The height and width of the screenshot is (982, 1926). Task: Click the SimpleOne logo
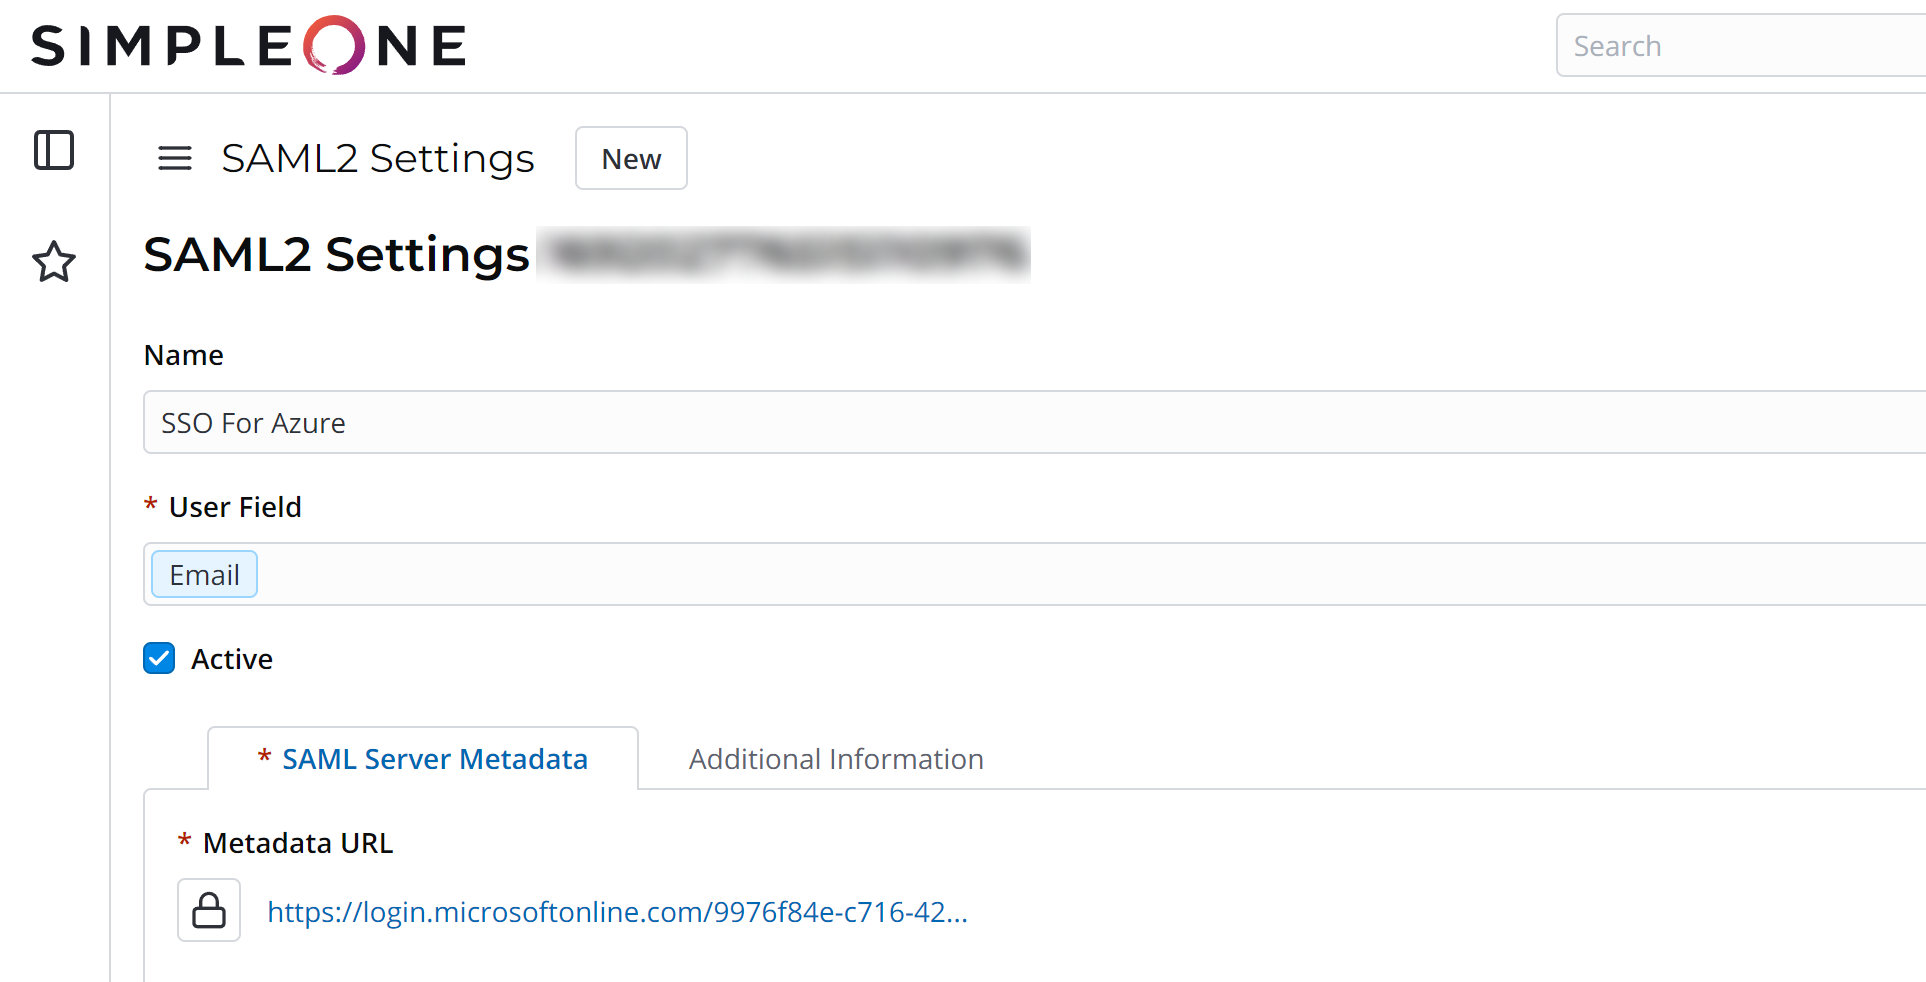click(249, 46)
